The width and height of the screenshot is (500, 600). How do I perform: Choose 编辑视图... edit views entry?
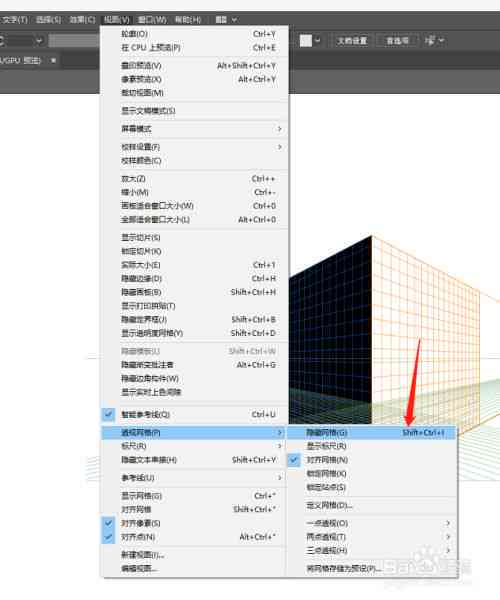tap(194, 569)
